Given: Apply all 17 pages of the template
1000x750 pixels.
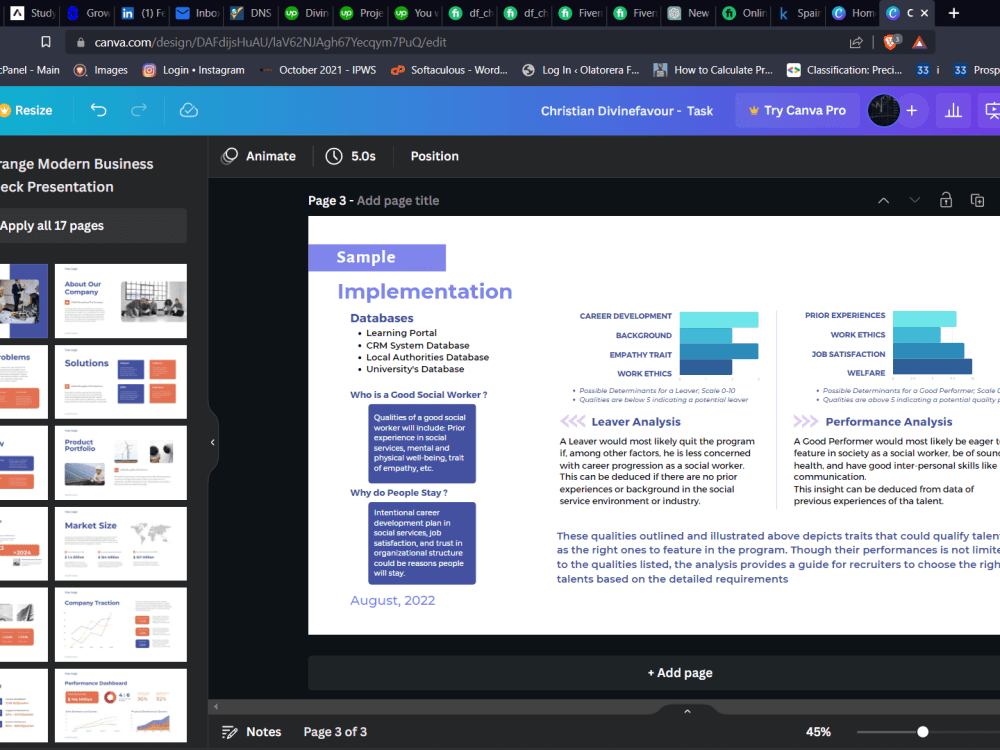Looking at the screenshot, I should (92, 226).
